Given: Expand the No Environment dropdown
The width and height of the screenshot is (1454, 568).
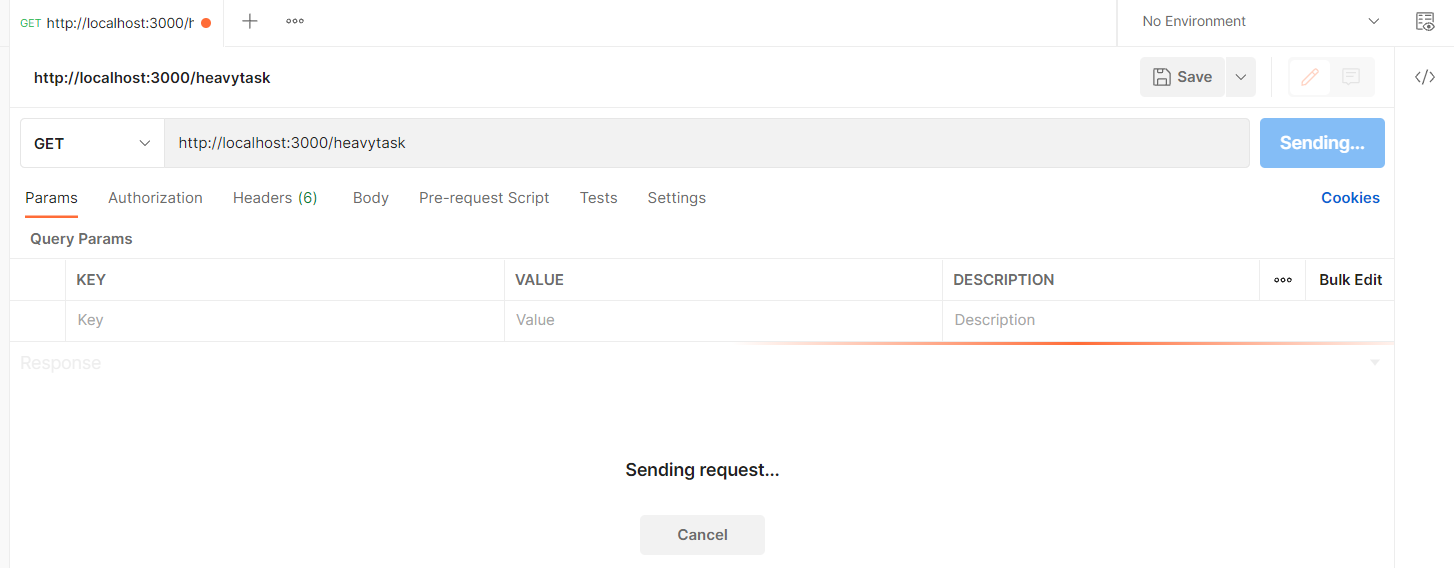Looking at the screenshot, I should [x=1262, y=21].
